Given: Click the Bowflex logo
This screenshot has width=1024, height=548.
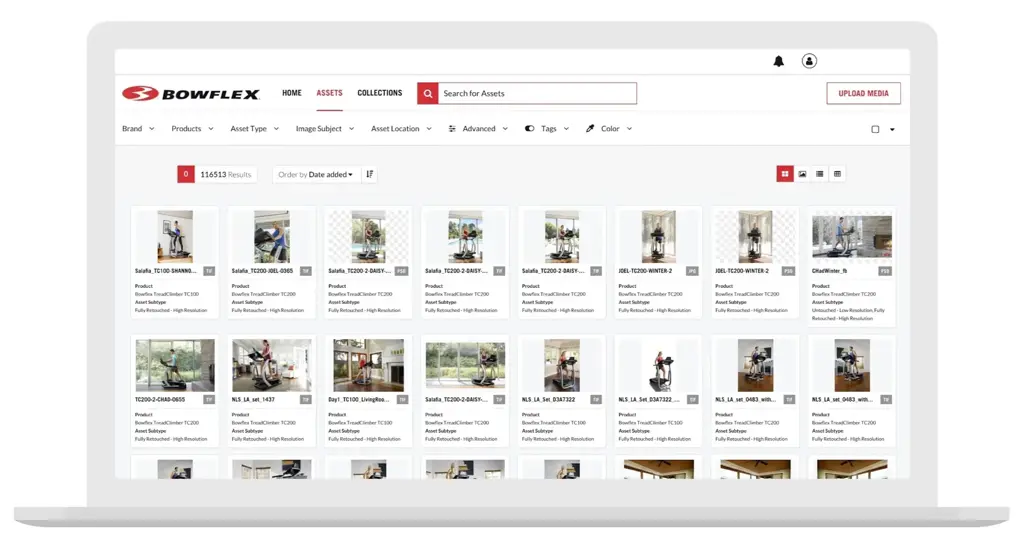Looking at the screenshot, I should [x=191, y=94].
